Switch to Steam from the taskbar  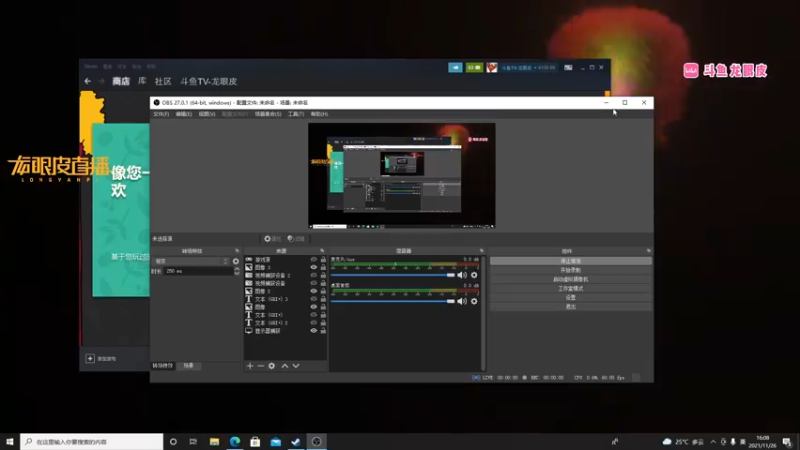coord(296,441)
